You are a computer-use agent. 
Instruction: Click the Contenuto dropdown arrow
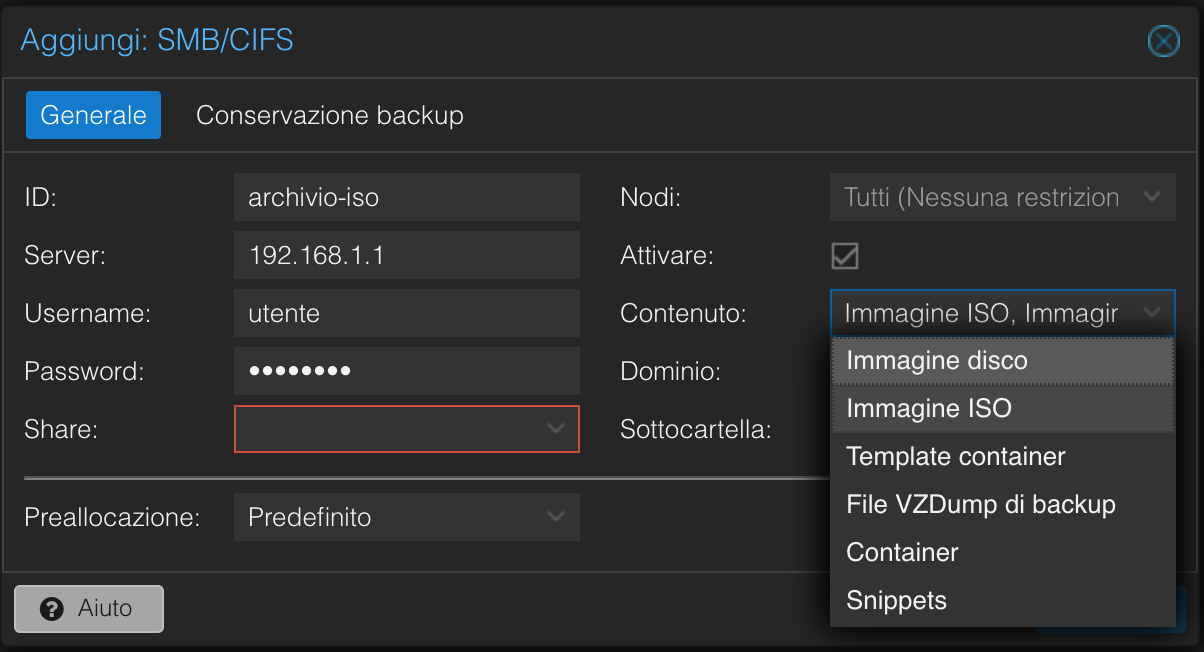coord(1152,313)
